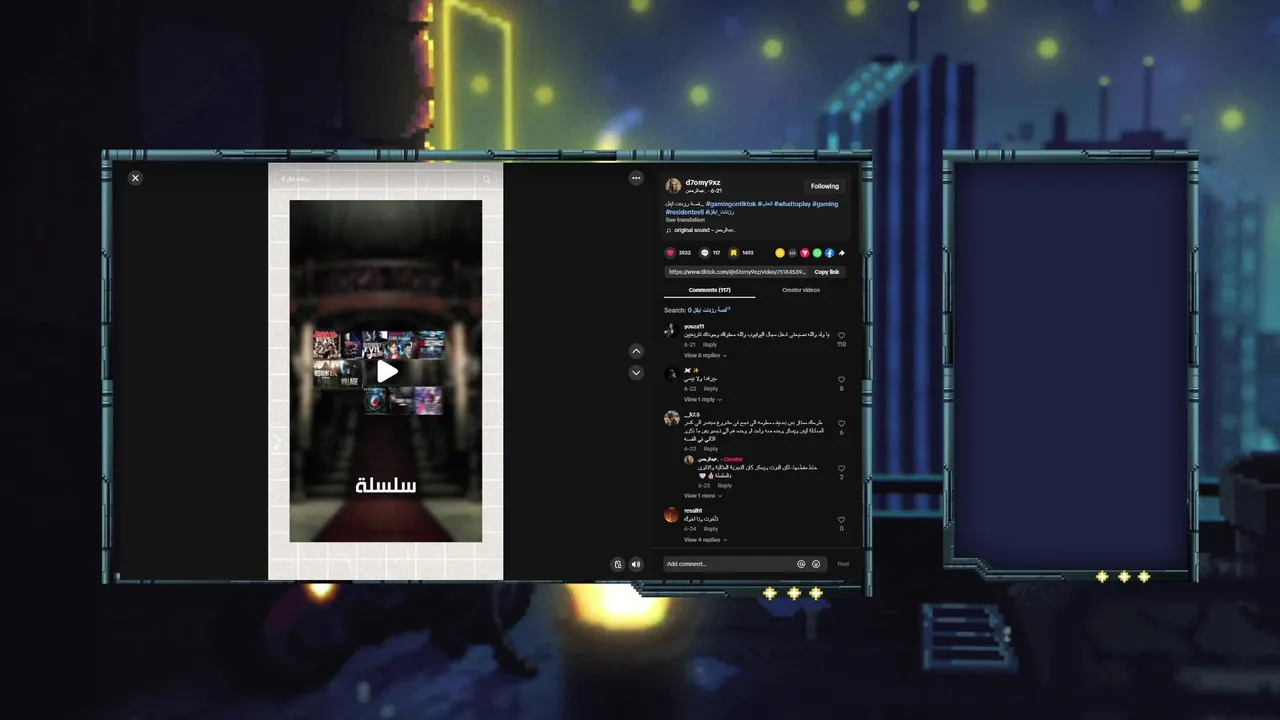
Task: Save the video with the bookmark icon
Action: click(x=733, y=253)
